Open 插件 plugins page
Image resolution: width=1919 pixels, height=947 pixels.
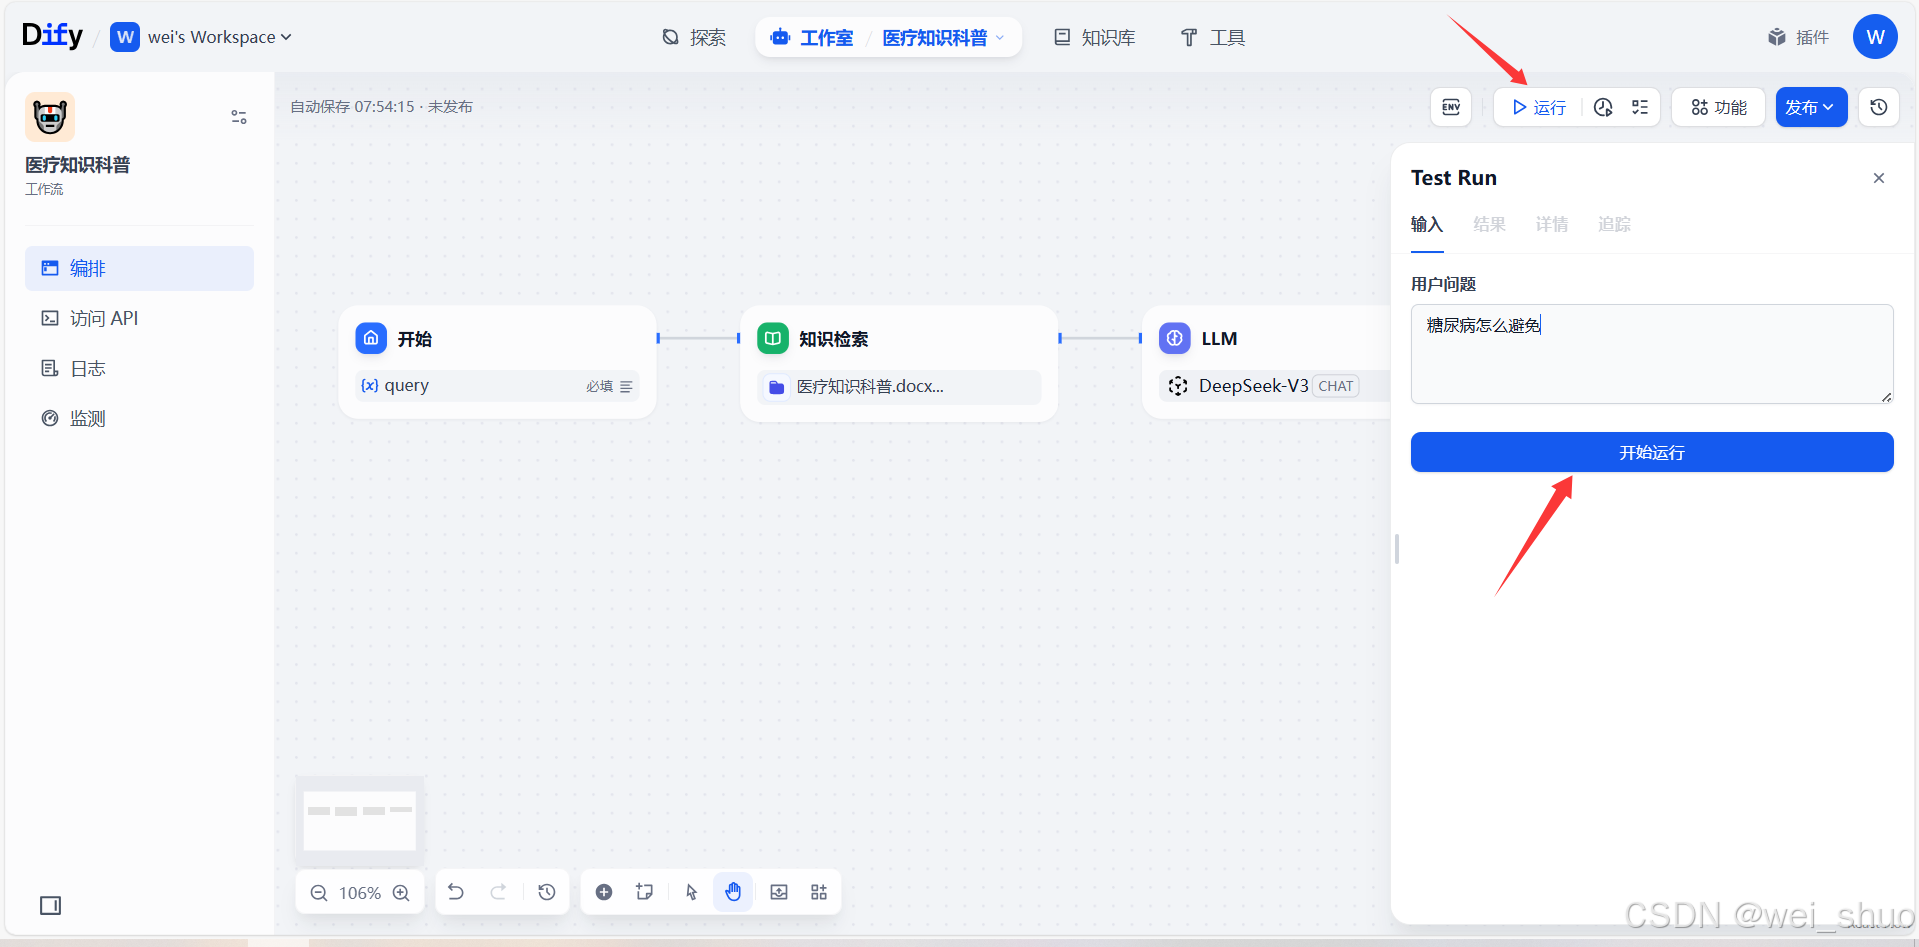(x=1799, y=38)
